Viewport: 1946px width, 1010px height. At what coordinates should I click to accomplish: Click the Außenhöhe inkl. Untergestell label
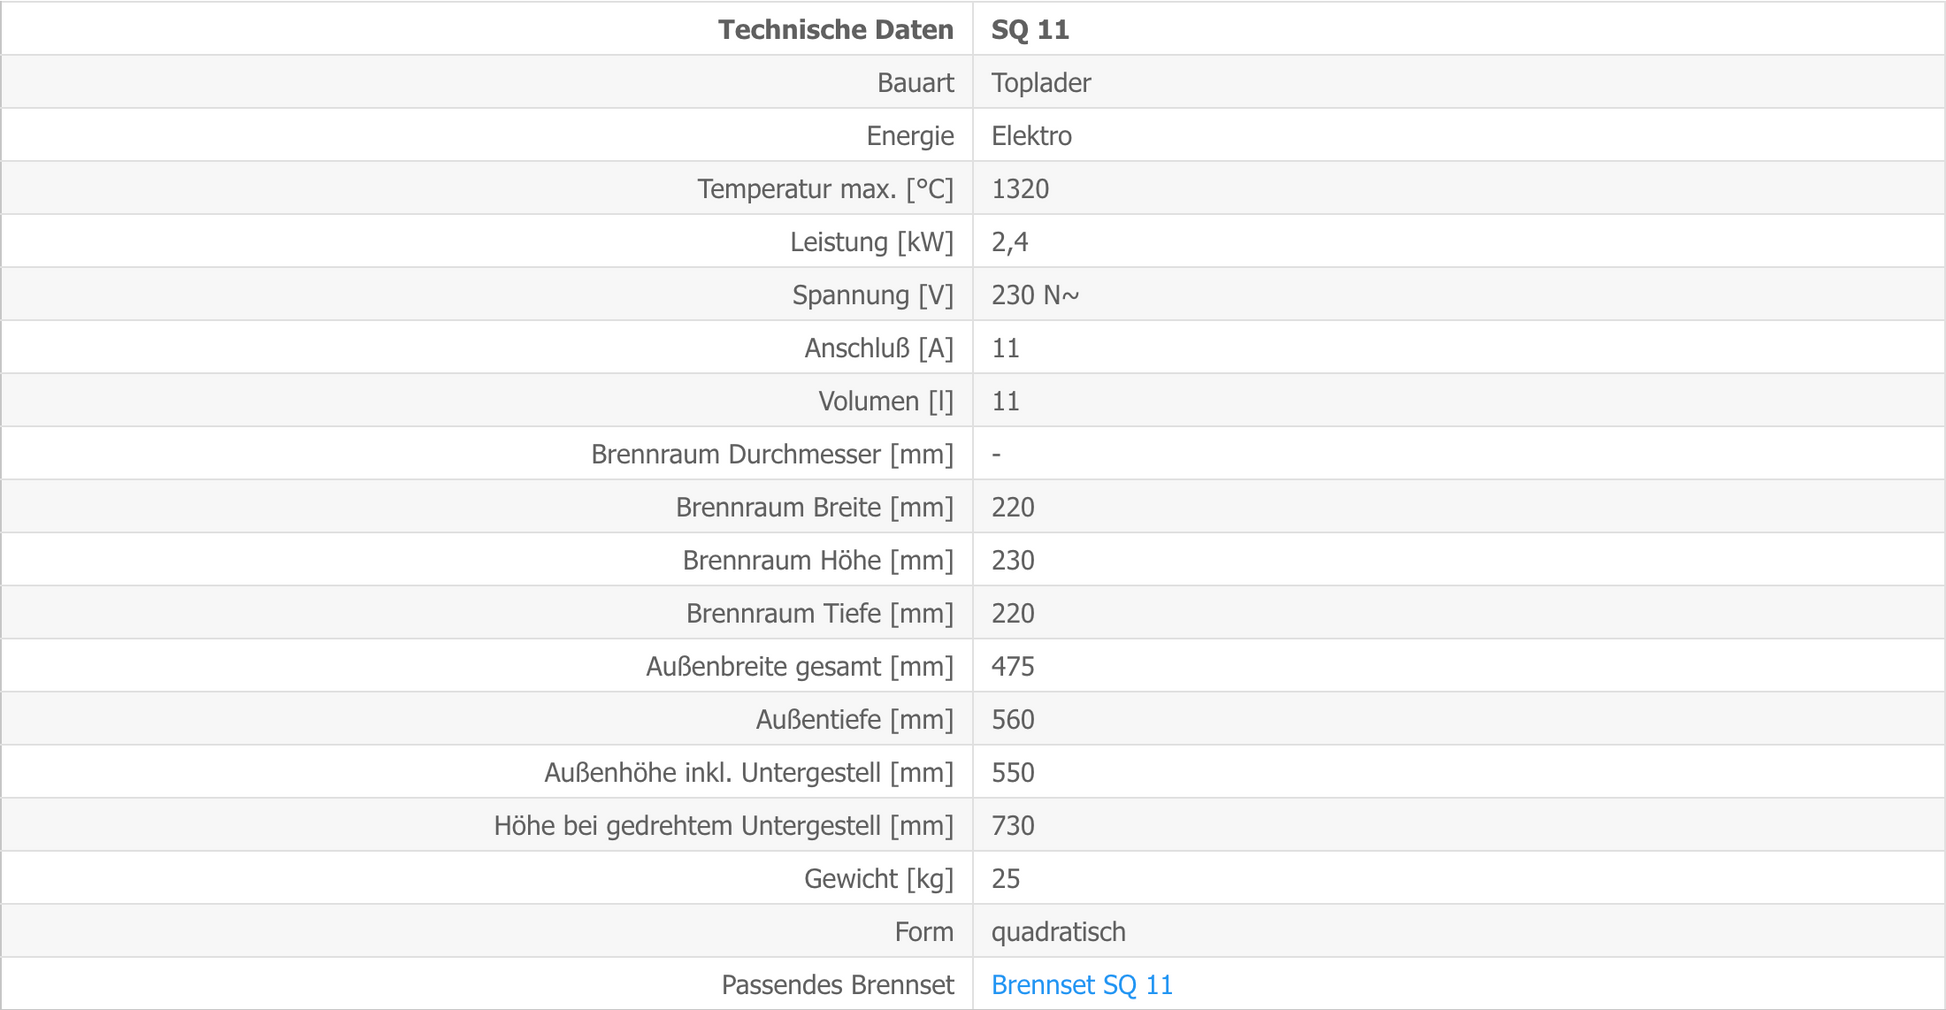click(749, 772)
